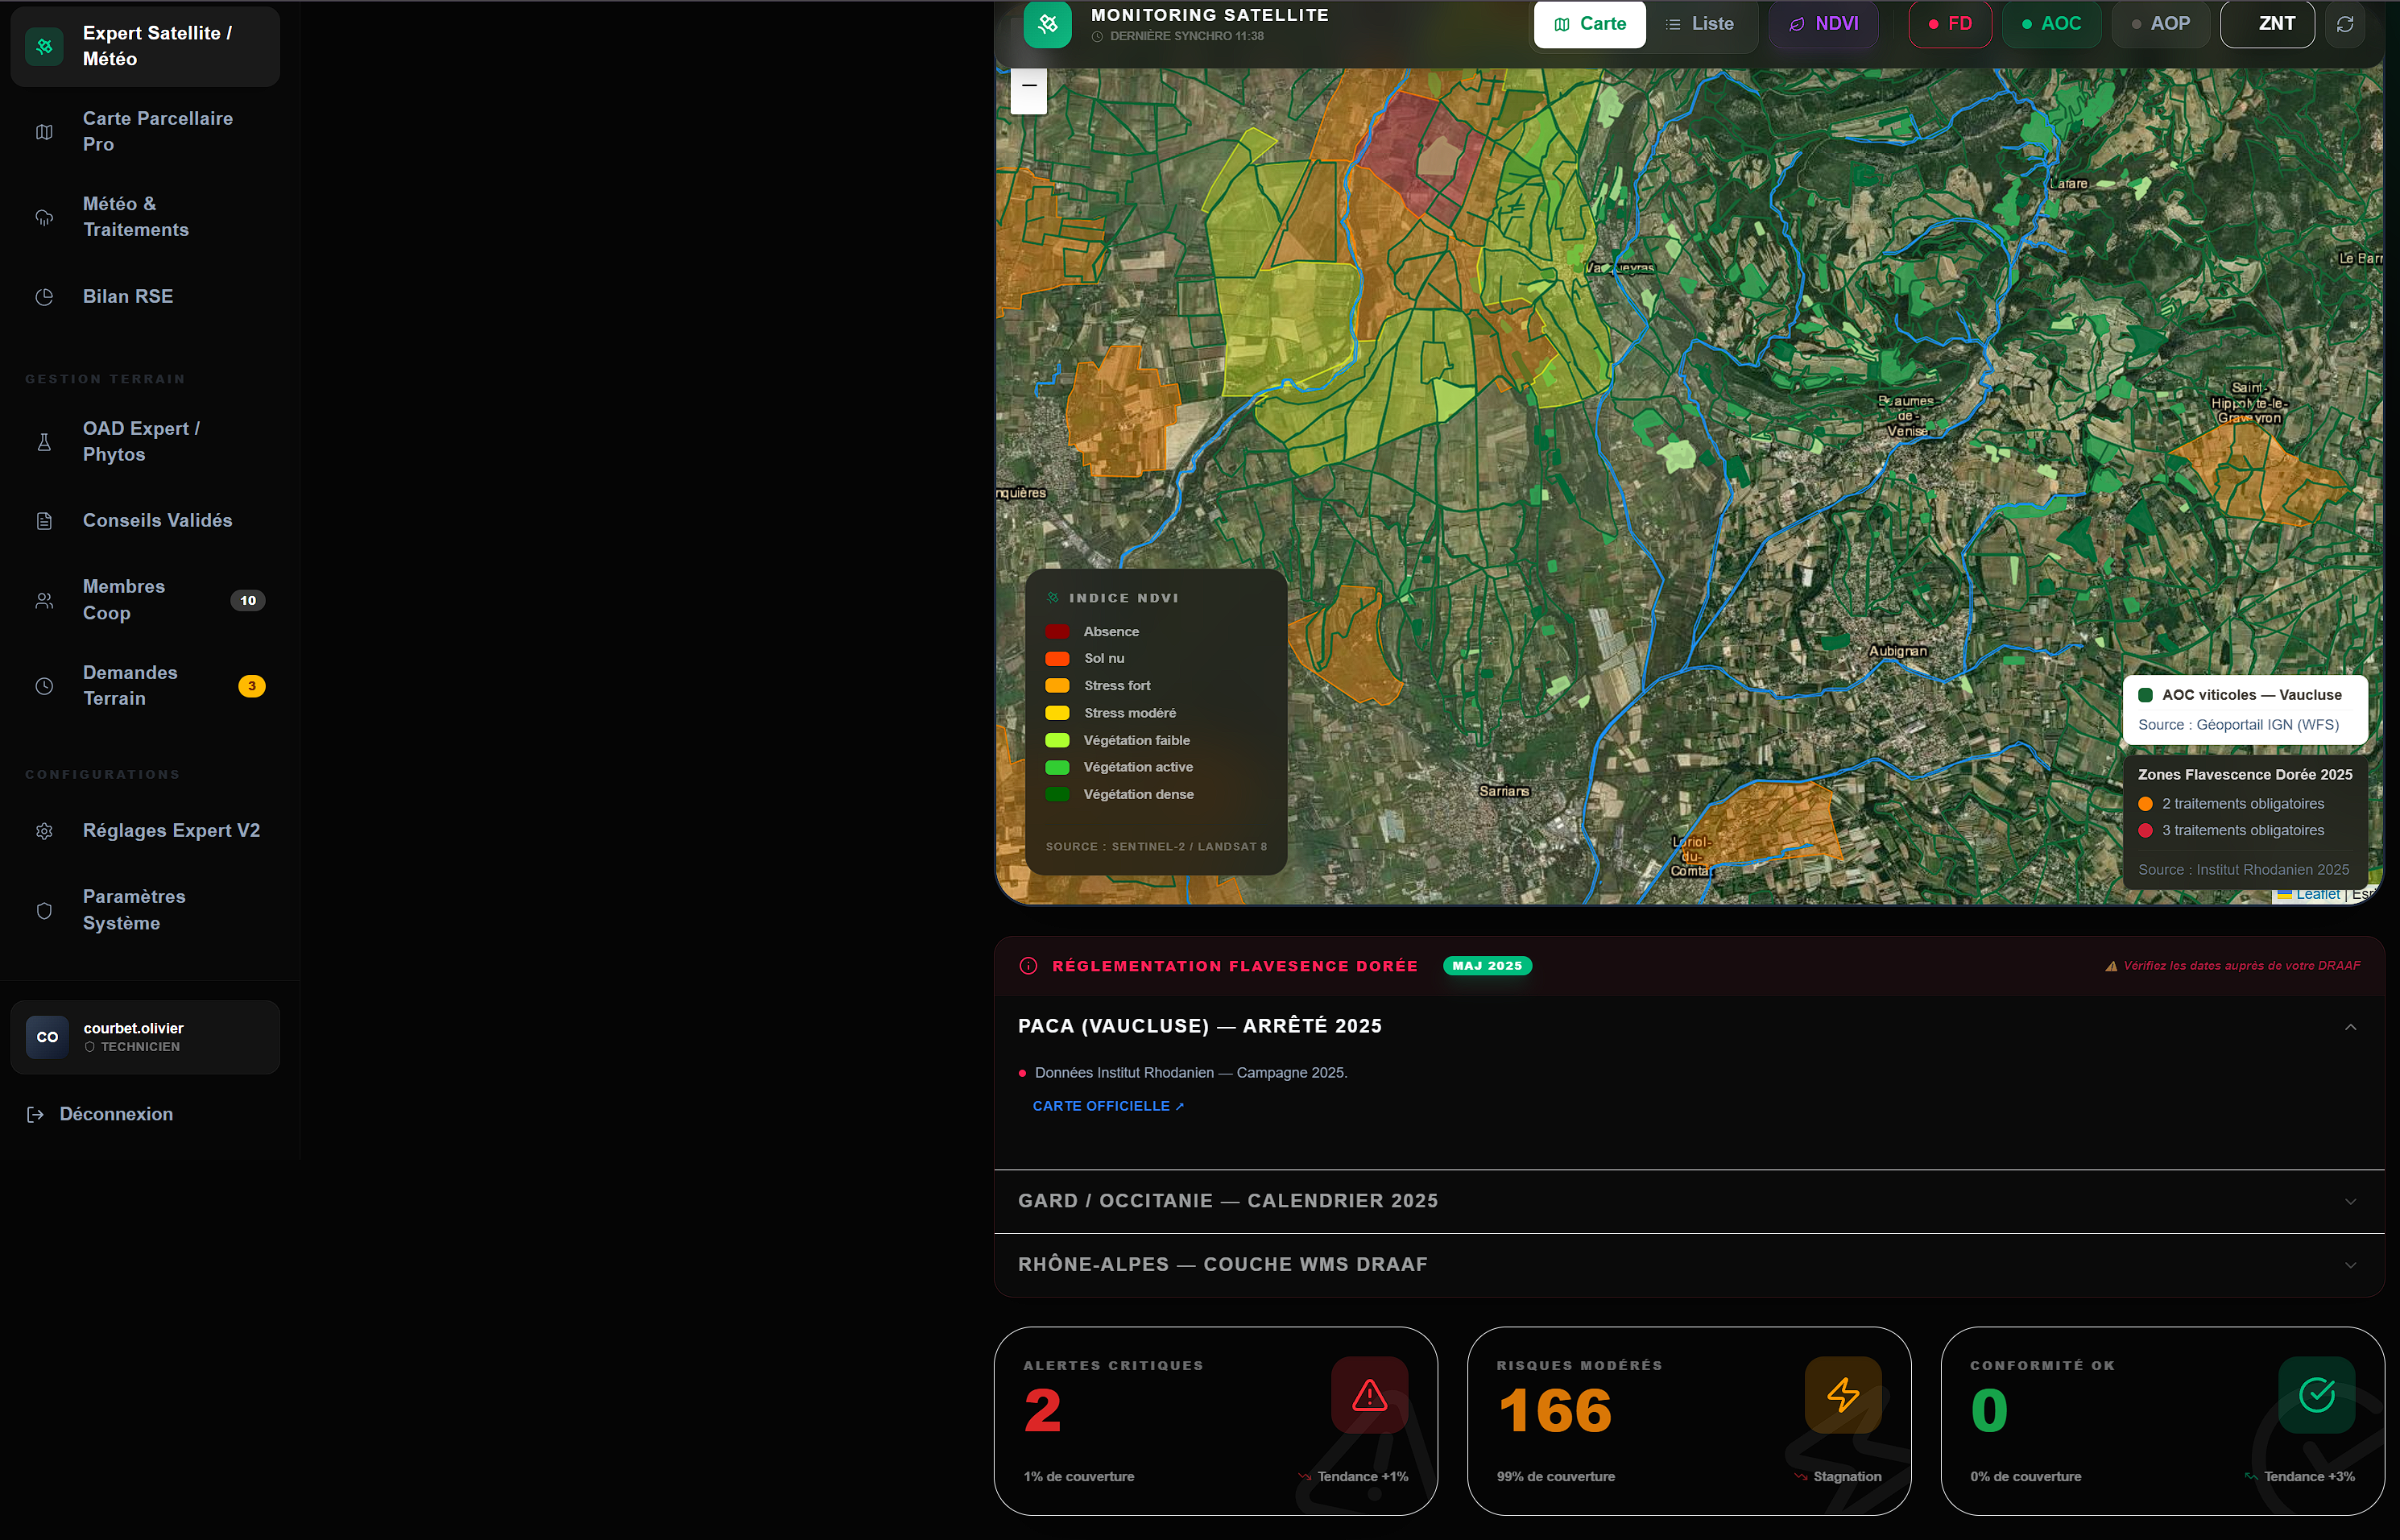The width and height of the screenshot is (2400, 1540).
Task: Click the 'Tendance +3%' label
Action: coord(2309,1477)
